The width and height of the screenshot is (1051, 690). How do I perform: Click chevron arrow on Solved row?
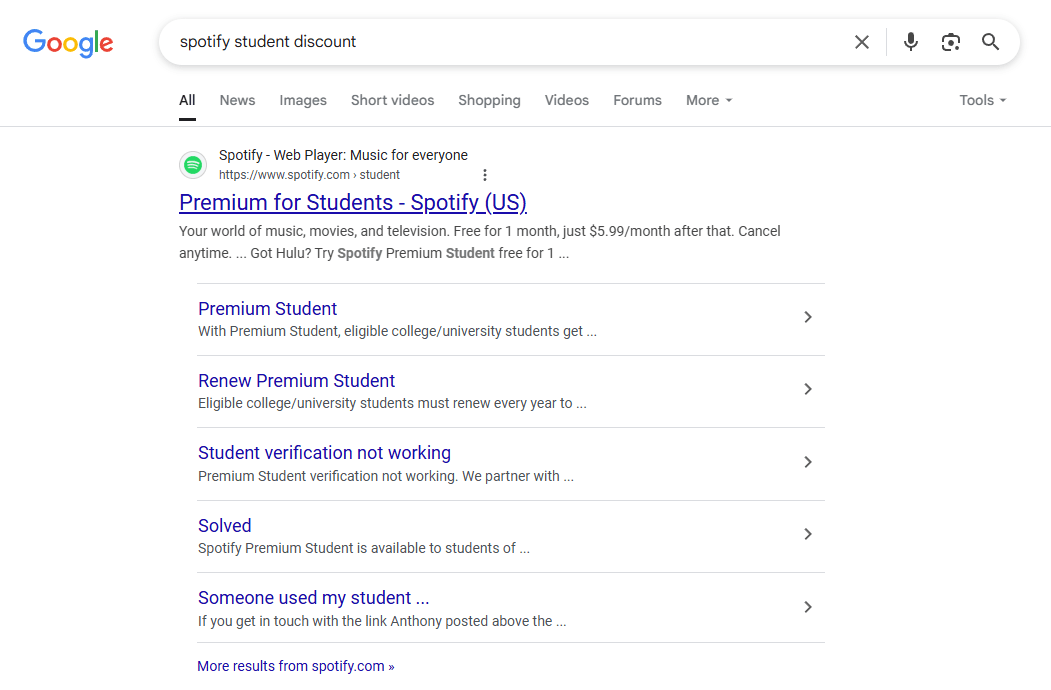[x=808, y=534]
